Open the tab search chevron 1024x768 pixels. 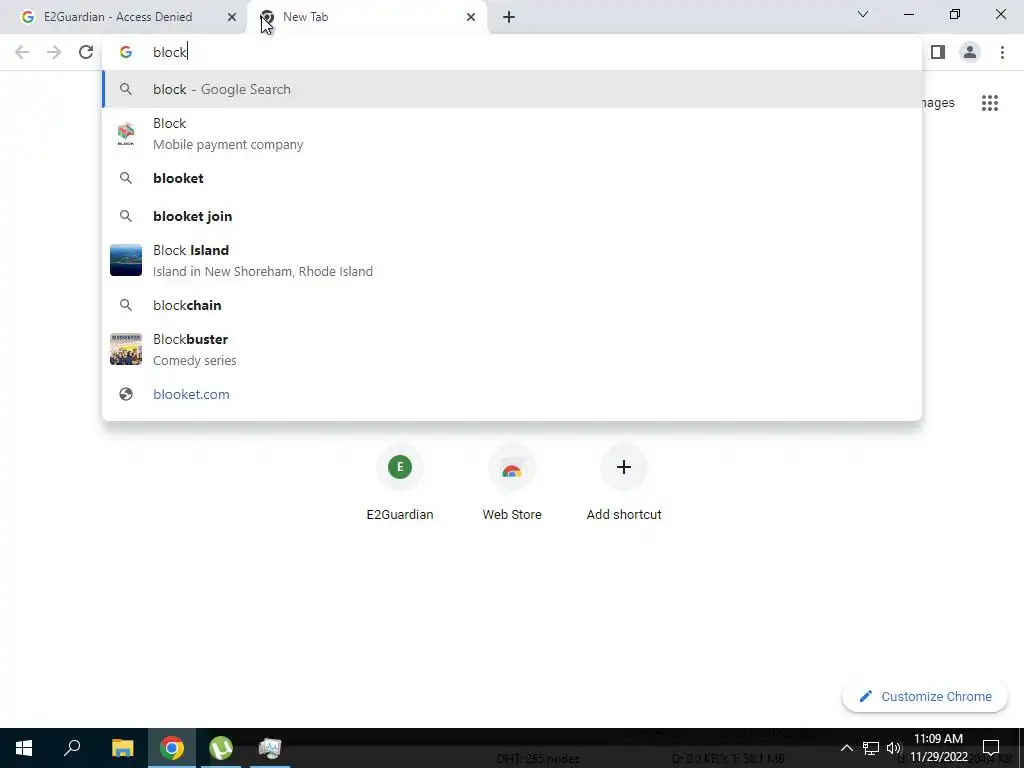(x=863, y=14)
